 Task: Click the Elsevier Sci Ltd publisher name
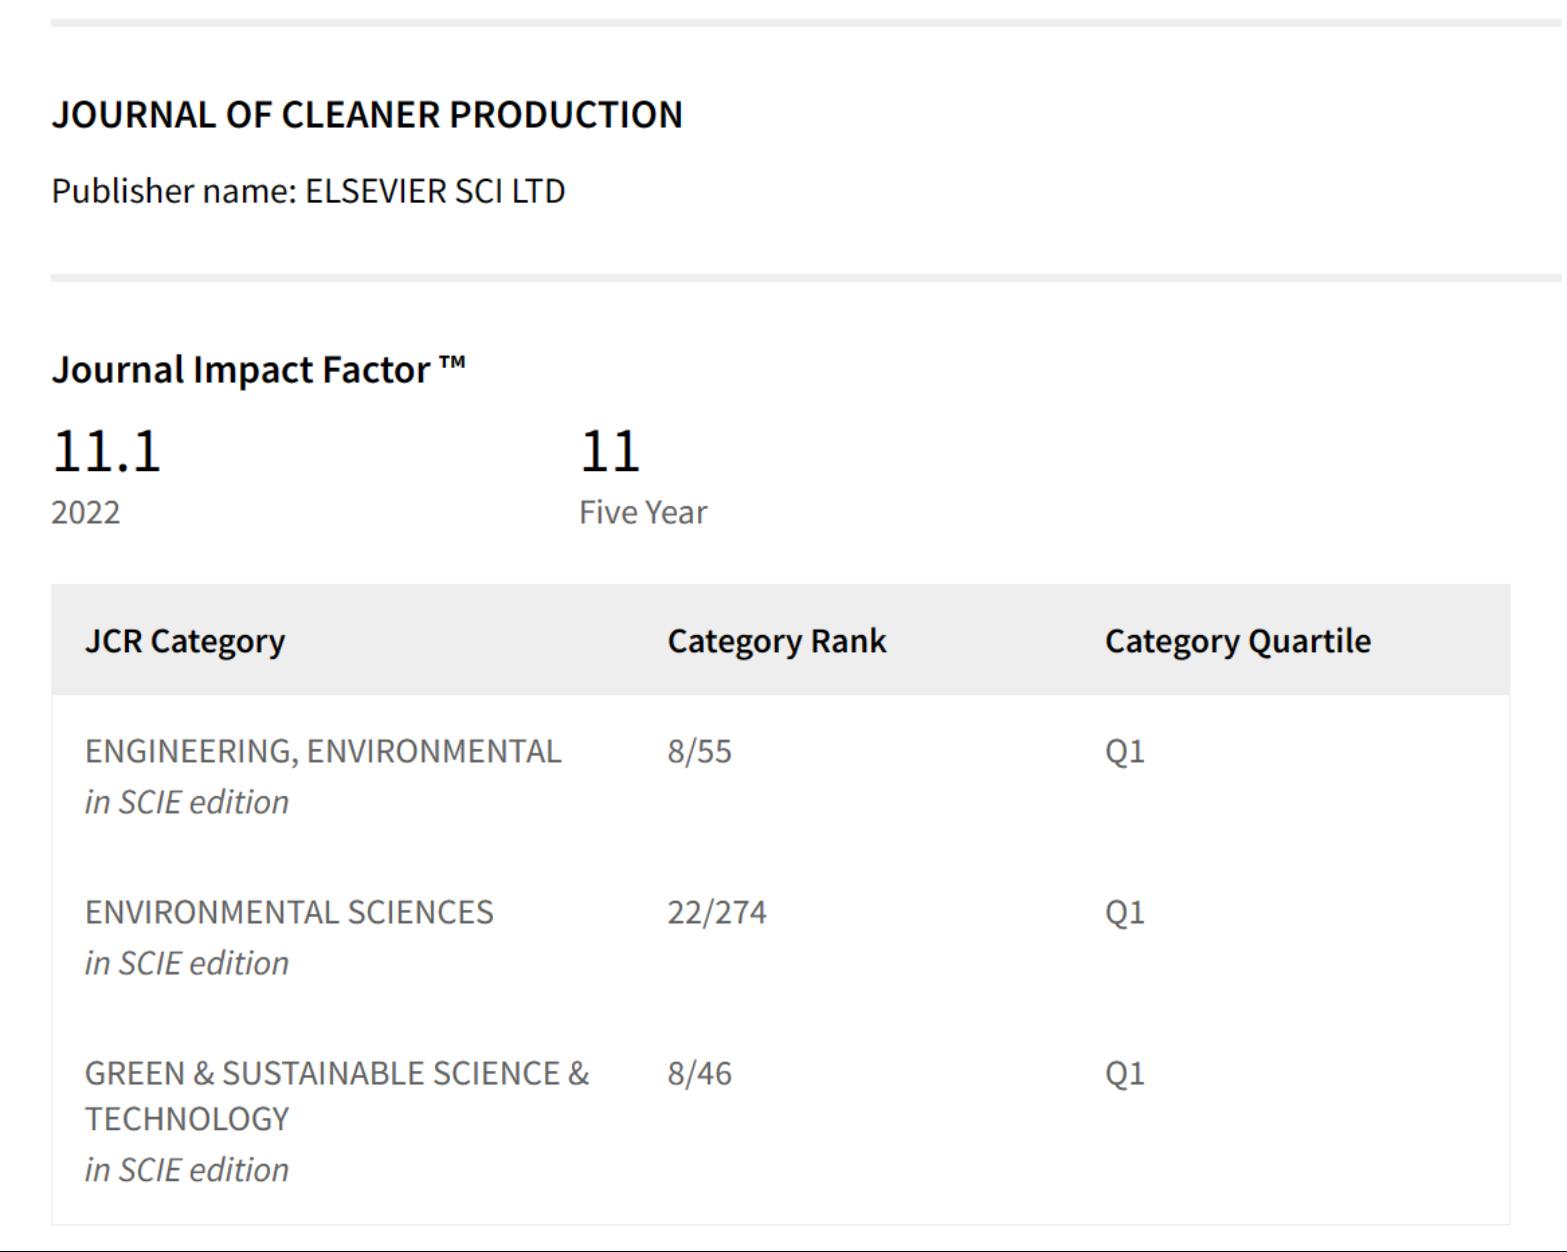tap(308, 191)
